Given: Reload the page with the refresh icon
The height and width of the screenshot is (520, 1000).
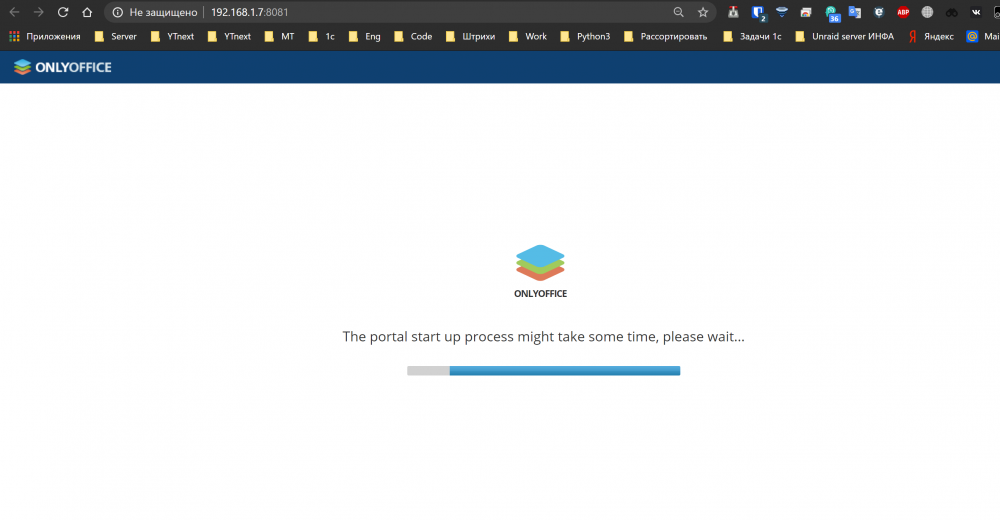Looking at the screenshot, I should (62, 12).
